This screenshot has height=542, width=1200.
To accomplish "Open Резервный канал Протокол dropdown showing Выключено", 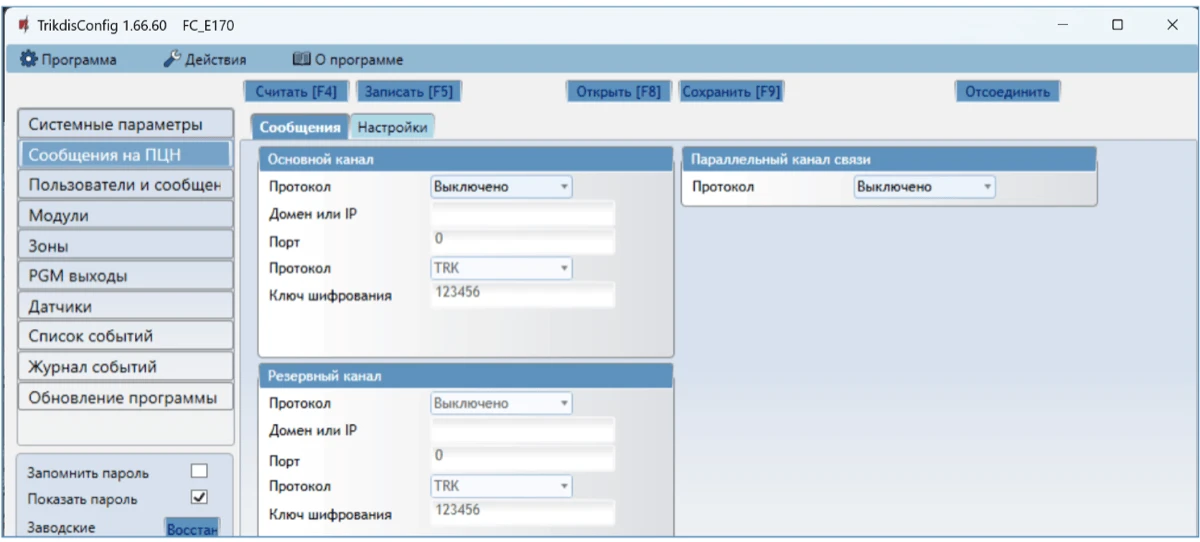I will tap(501, 403).
